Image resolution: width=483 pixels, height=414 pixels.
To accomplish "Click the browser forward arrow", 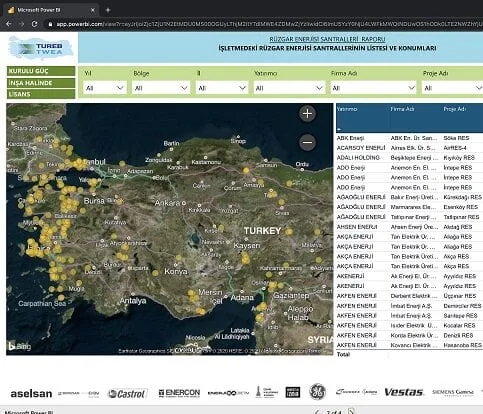I will click(x=22, y=24).
